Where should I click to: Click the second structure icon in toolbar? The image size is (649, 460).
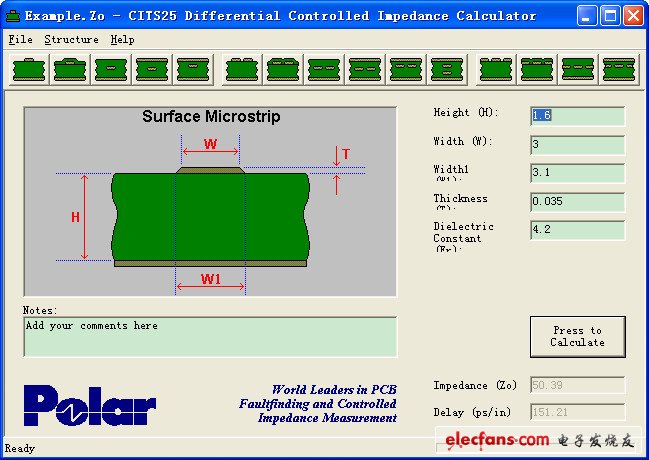tap(68, 69)
